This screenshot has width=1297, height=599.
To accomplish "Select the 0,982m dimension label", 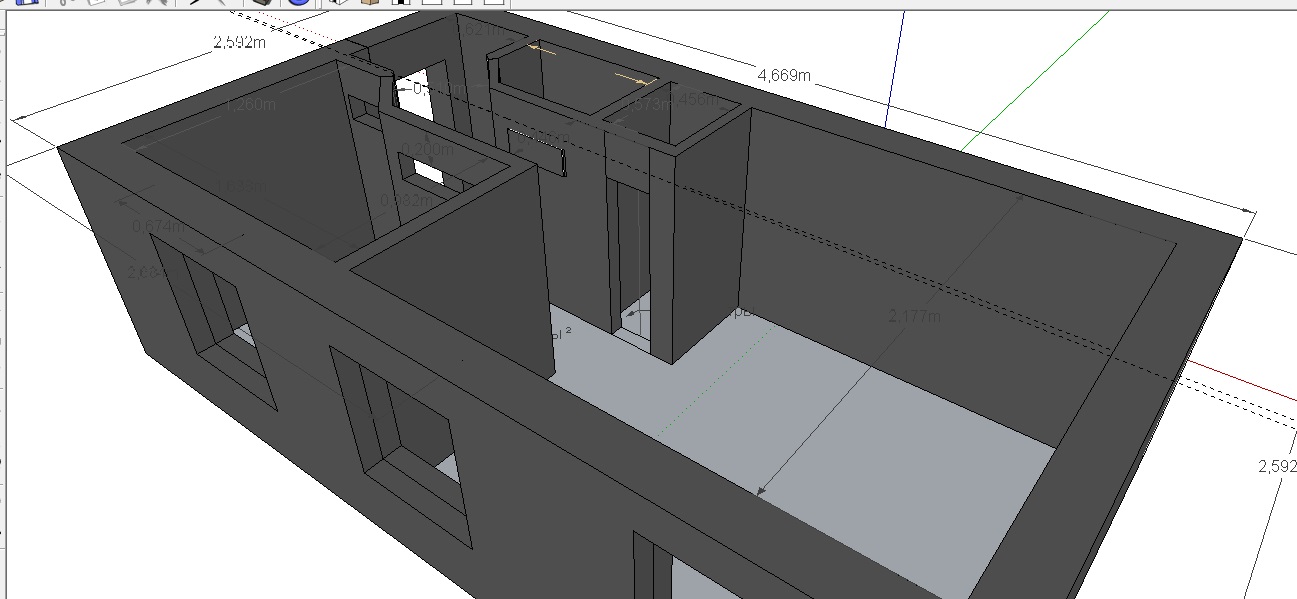I will (407, 200).
